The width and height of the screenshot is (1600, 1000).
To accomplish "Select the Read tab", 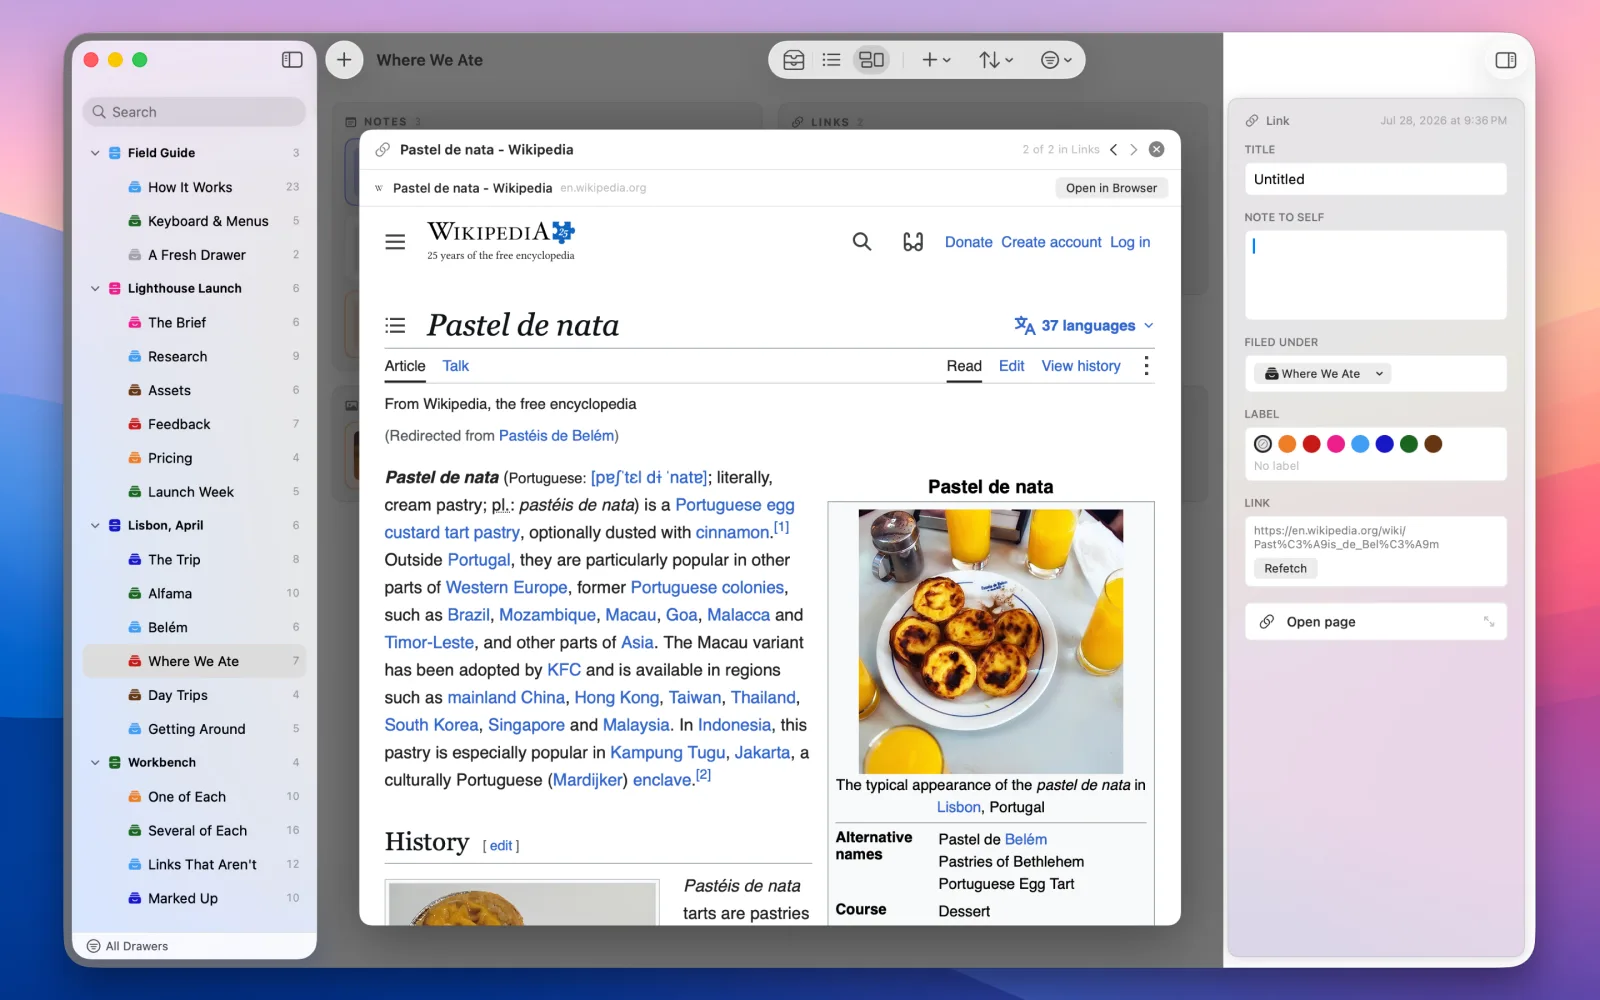I will pos(964,366).
